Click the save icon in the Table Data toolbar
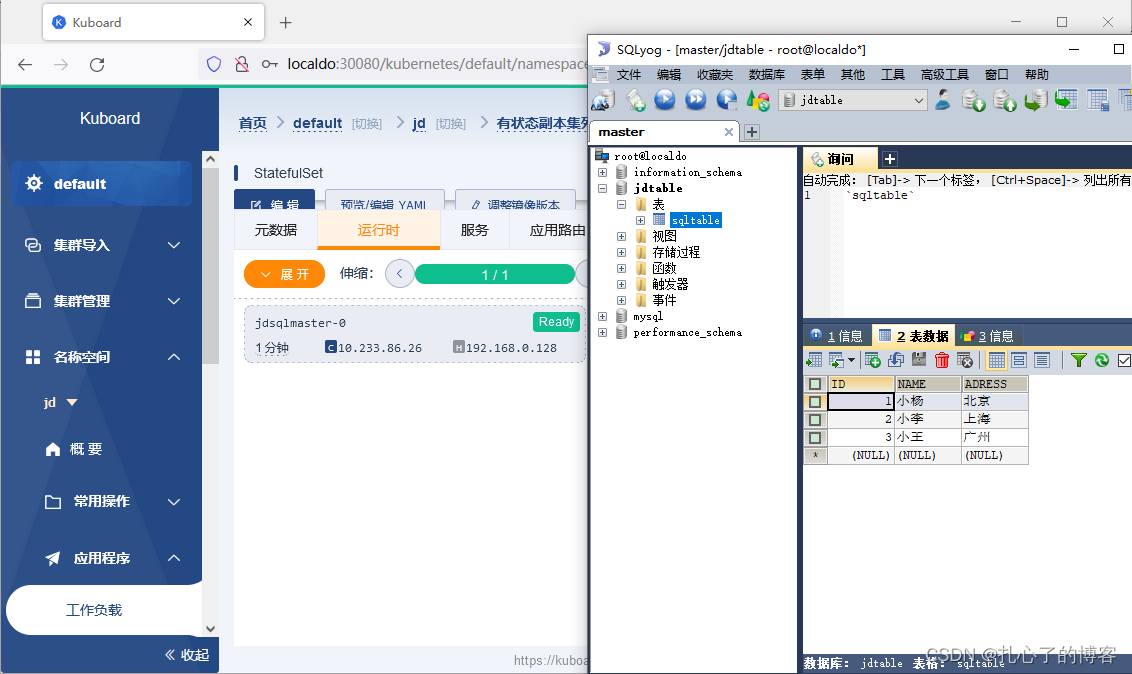 pos(919,359)
